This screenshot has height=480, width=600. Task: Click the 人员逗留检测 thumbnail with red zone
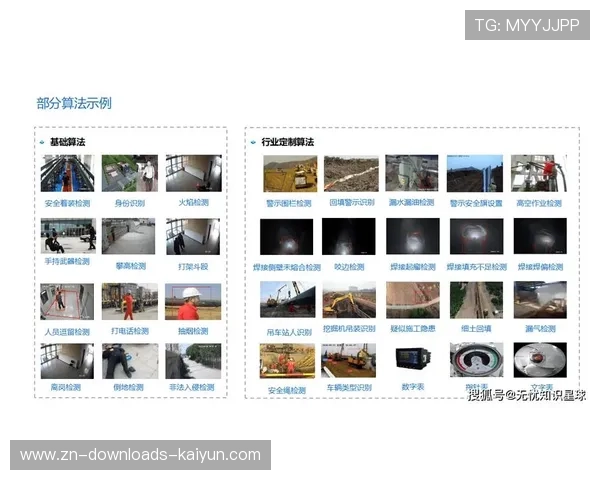[x=67, y=302]
